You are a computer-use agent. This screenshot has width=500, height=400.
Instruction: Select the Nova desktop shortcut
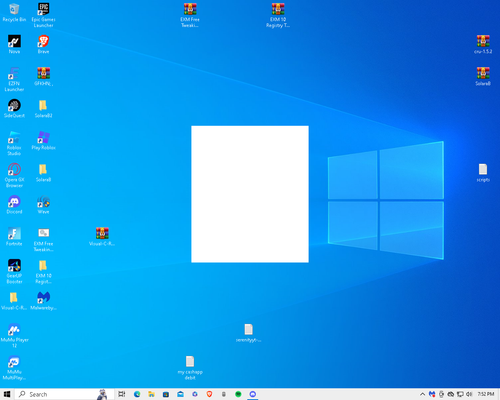tap(14, 44)
